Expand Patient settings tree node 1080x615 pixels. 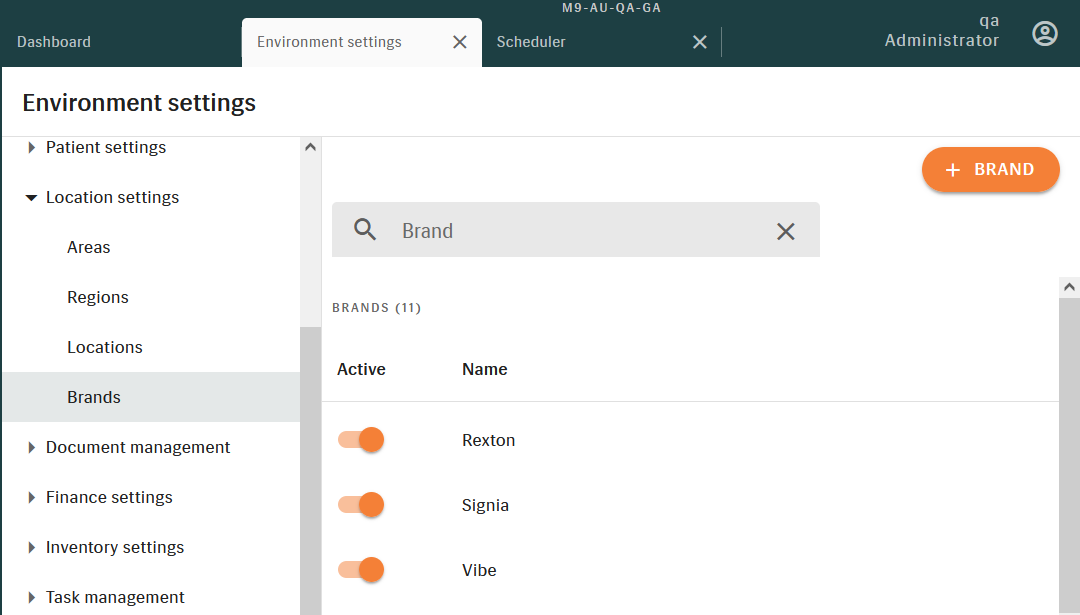(x=31, y=147)
